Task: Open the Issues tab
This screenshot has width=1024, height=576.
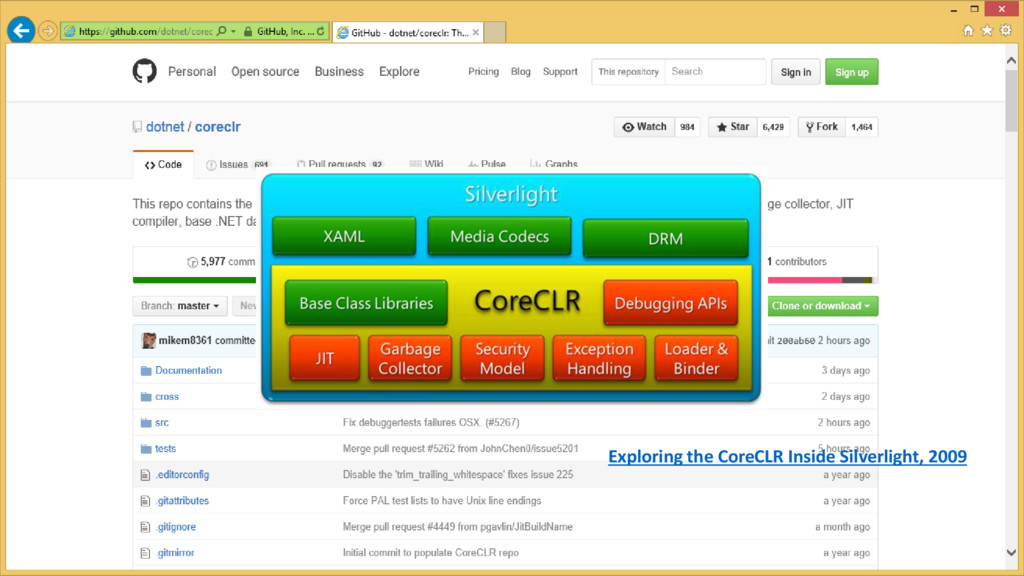Action: [238, 165]
